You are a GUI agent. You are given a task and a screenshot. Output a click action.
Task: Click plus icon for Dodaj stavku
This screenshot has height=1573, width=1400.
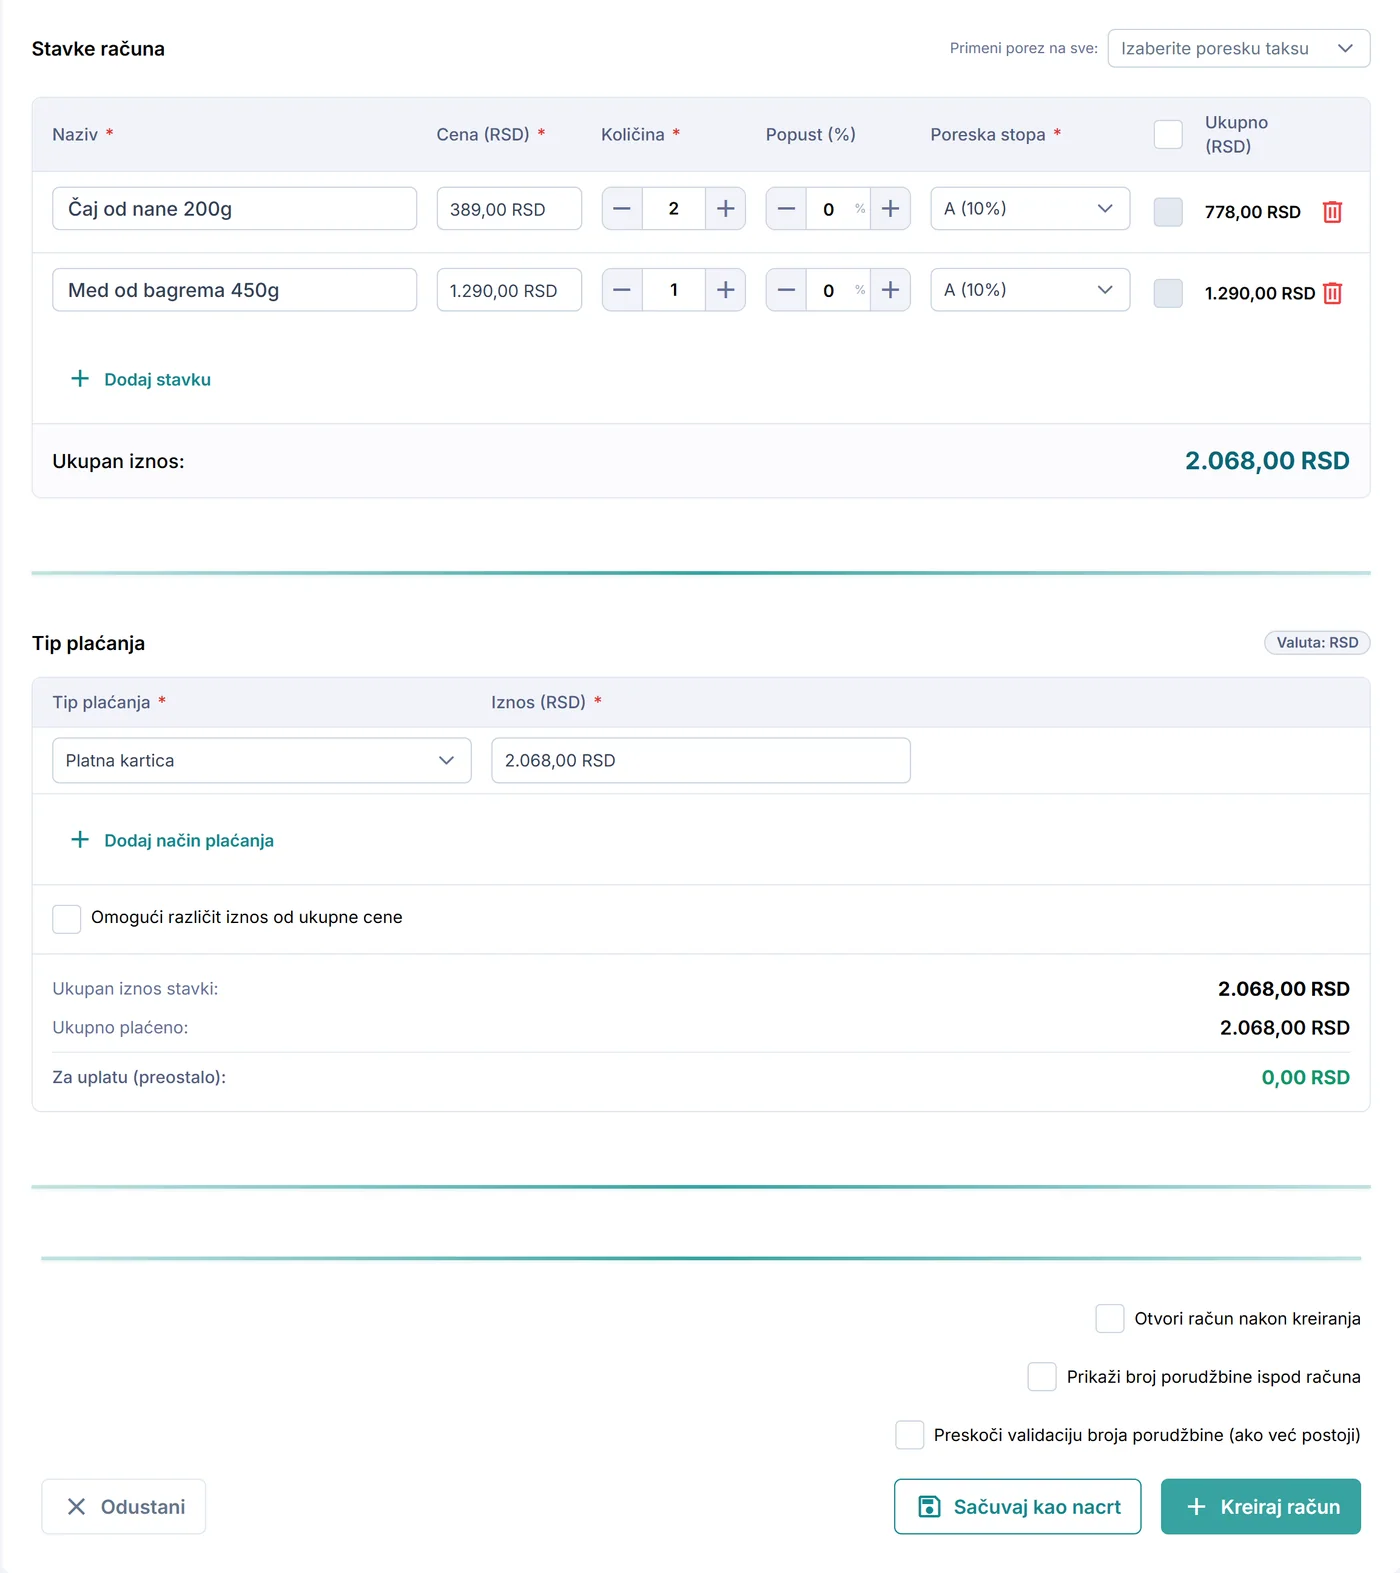pos(80,379)
